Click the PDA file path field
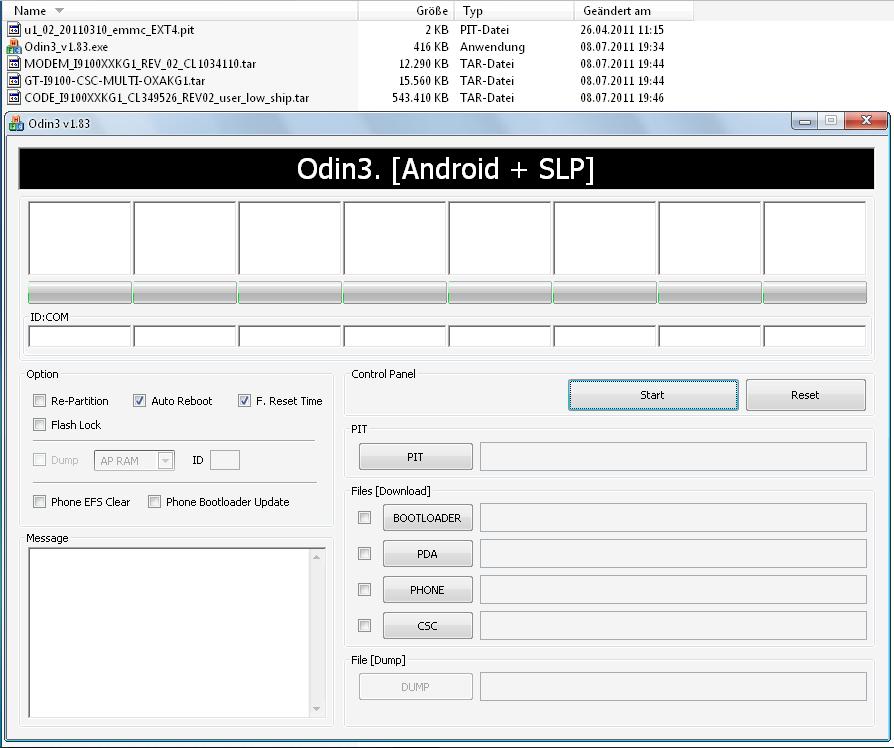The width and height of the screenshot is (894, 748). tap(673, 554)
